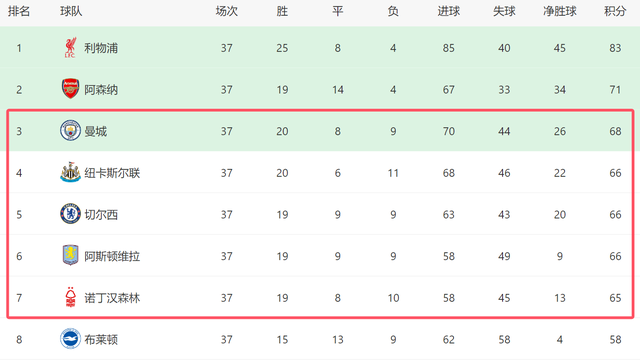The width and height of the screenshot is (640, 361).
Task: Select the 阿斯顿维拉 team name
Action: (x=112, y=256)
